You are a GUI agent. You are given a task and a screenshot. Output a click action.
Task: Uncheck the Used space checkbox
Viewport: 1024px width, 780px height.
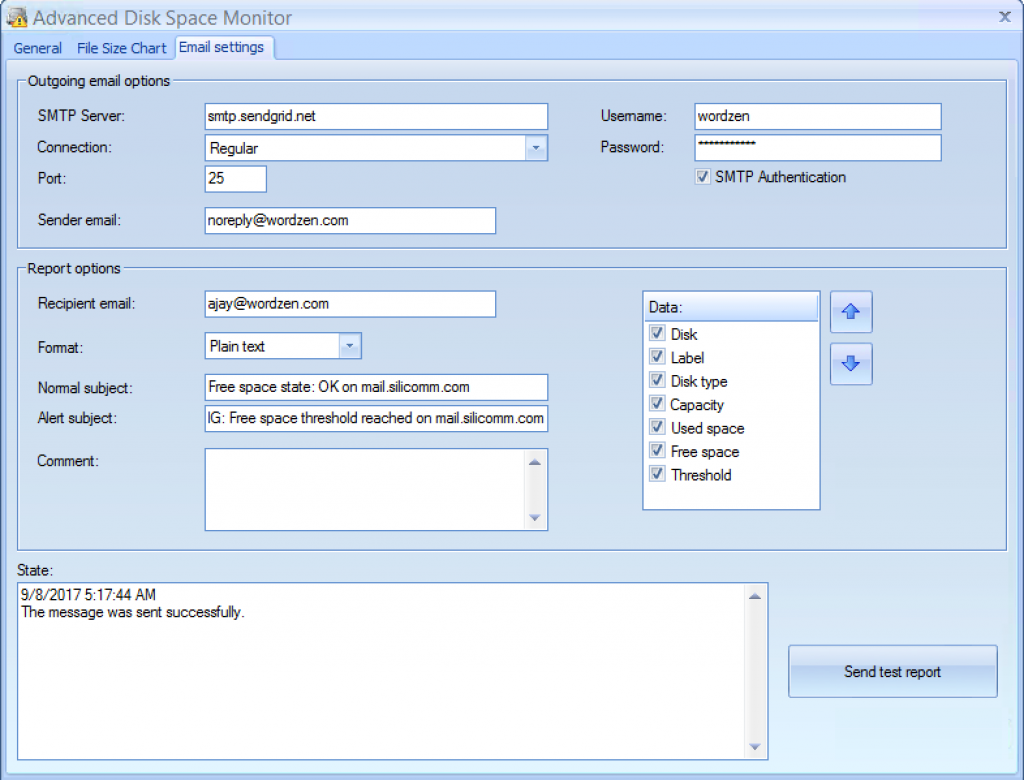[657, 428]
